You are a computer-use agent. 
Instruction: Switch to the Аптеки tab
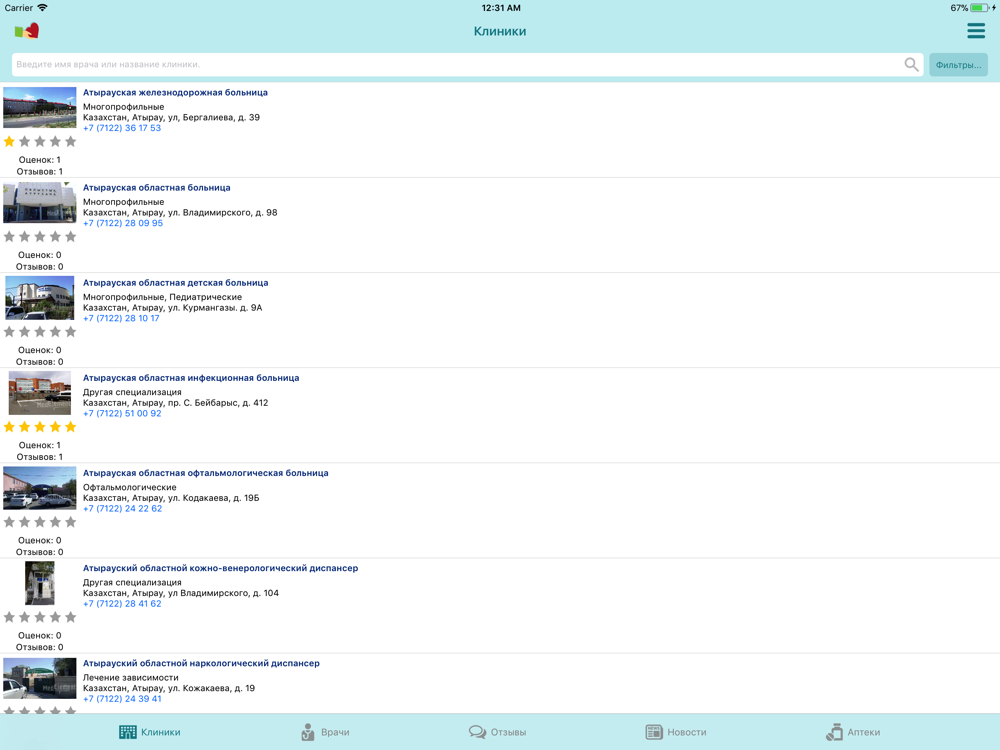pos(853,732)
